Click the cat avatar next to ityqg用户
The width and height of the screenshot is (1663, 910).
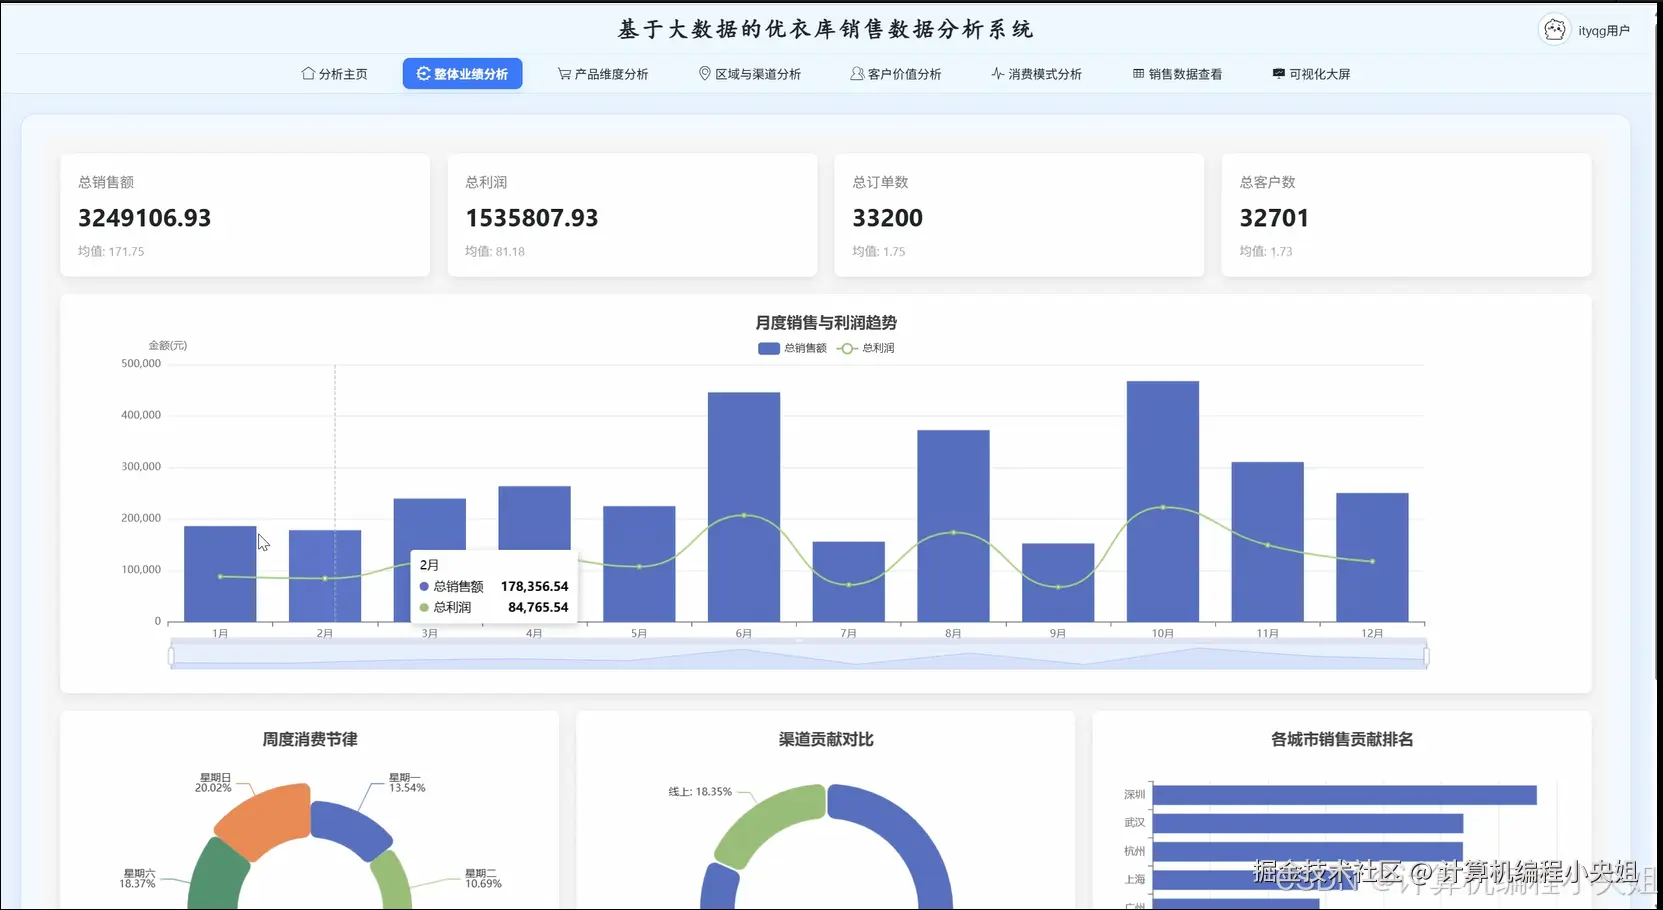1555,29
